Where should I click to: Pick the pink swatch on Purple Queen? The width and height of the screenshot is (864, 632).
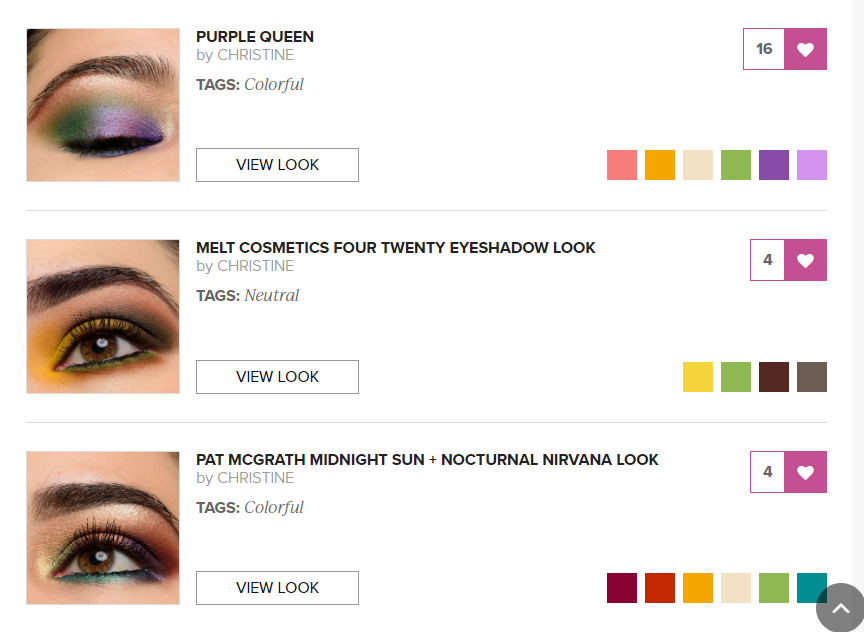click(x=622, y=165)
